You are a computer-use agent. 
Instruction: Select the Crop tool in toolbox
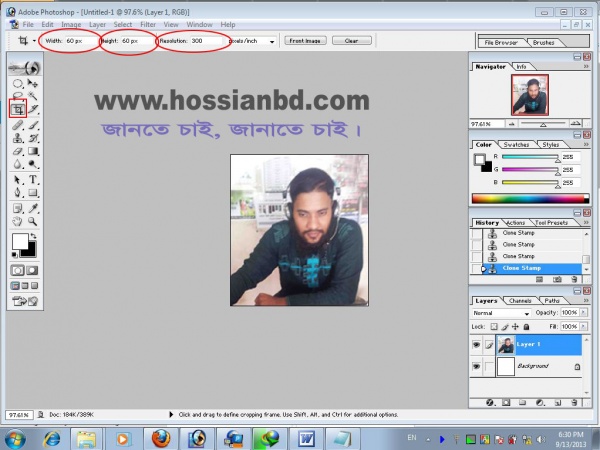(18, 109)
